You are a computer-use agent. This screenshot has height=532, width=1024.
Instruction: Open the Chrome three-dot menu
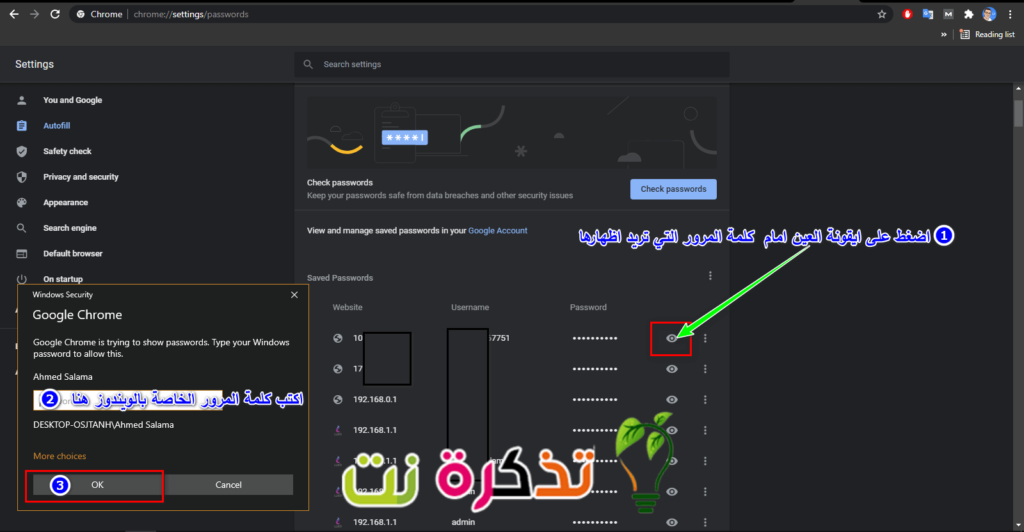1011,14
